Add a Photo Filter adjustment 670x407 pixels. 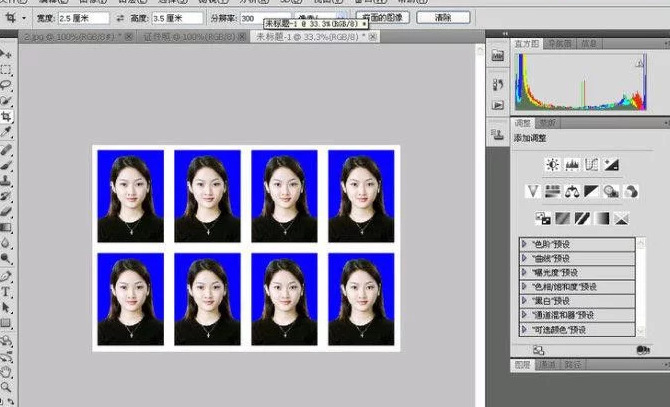point(611,191)
